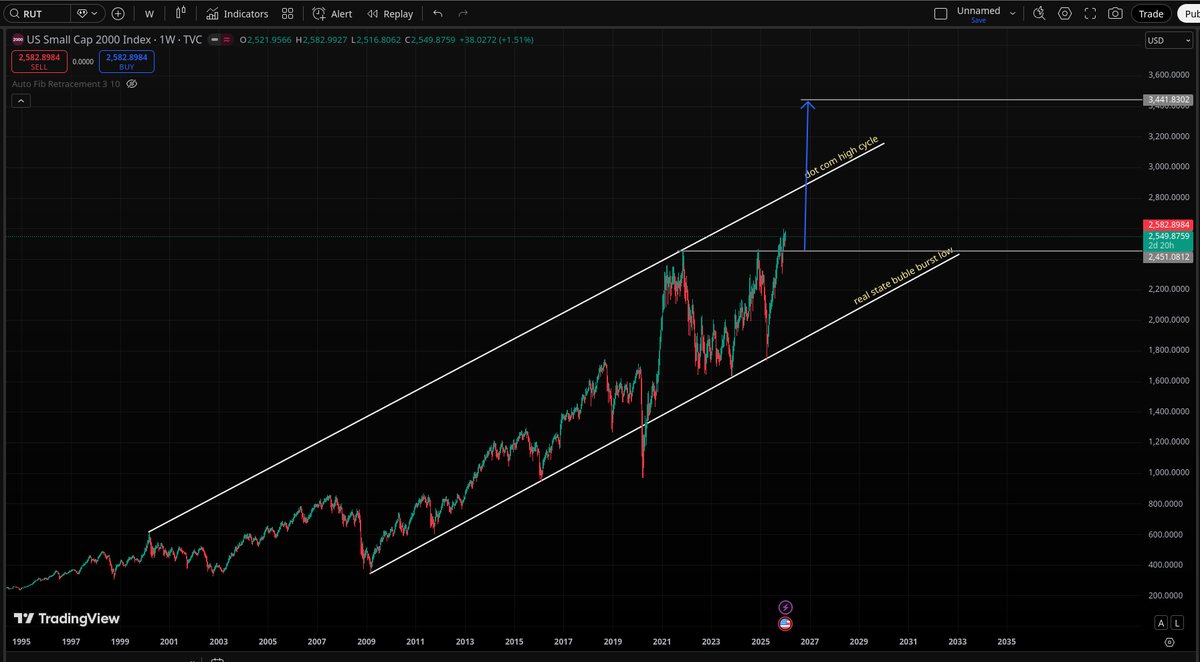Open chart settings hexagon icon in the toolbar
The image size is (1200, 662).
pos(1065,14)
